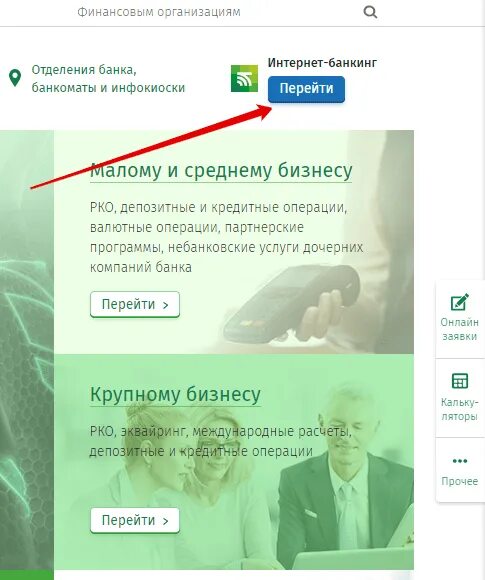This screenshot has height=580, width=485.
Task: Click the green abstract side banner
Action: (x=27, y=351)
